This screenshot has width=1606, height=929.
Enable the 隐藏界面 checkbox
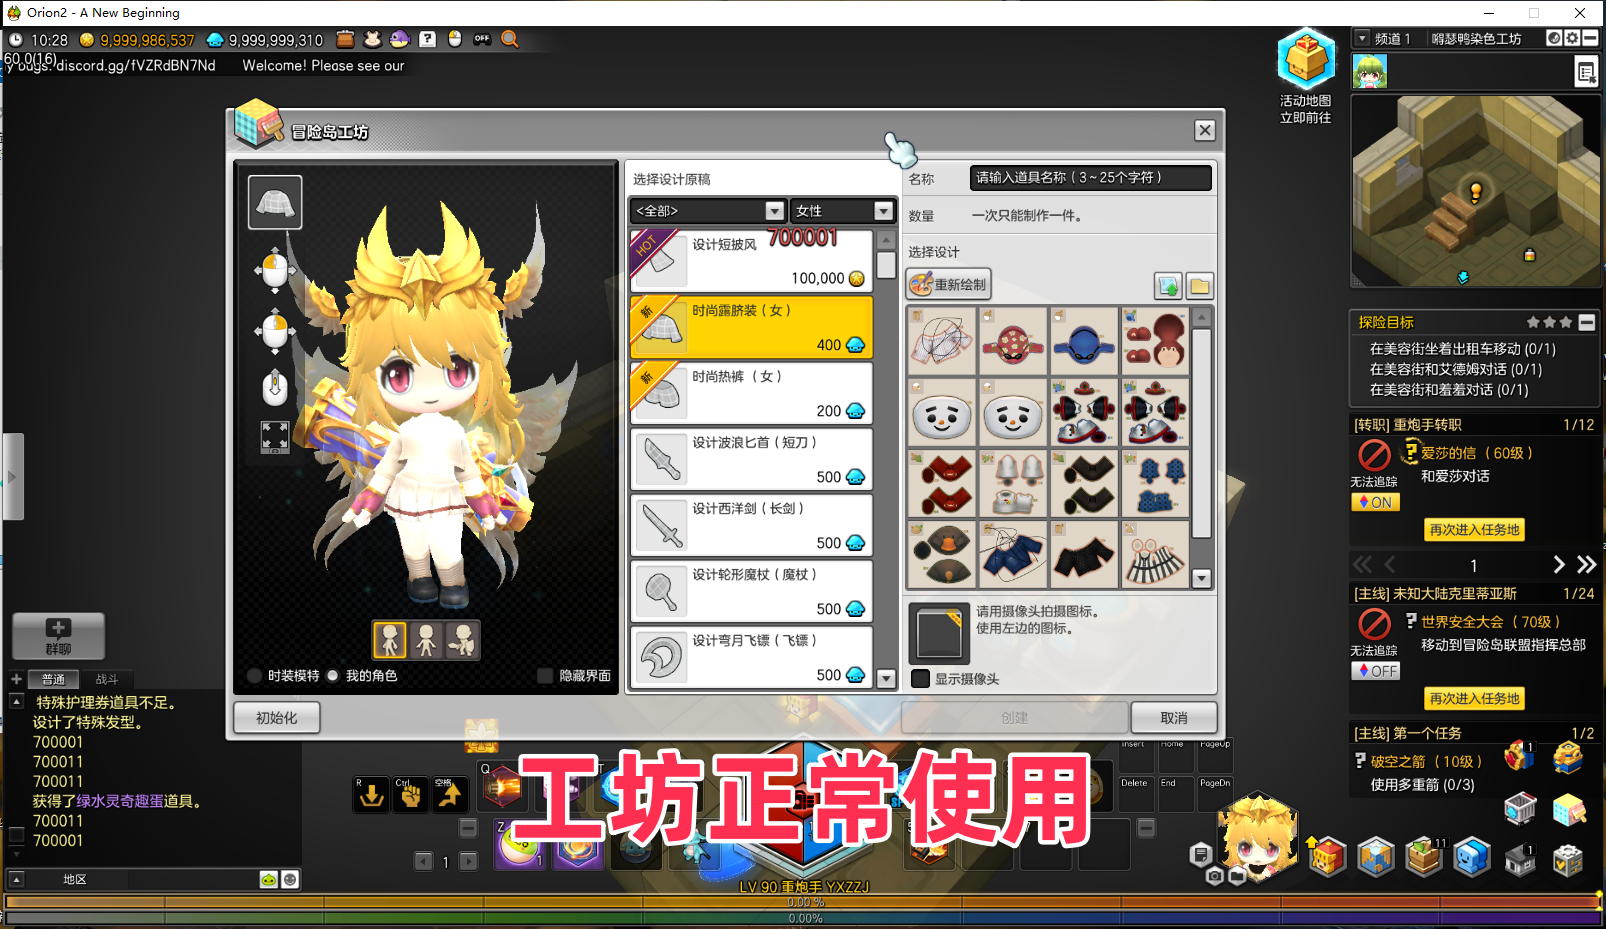click(x=543, y=675)
